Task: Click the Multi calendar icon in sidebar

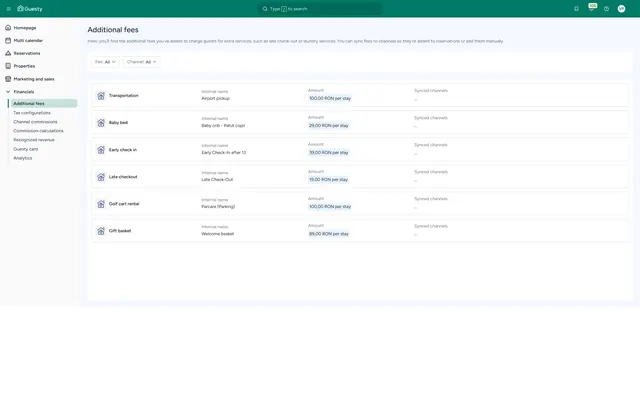Action: (x=8, y=40)
